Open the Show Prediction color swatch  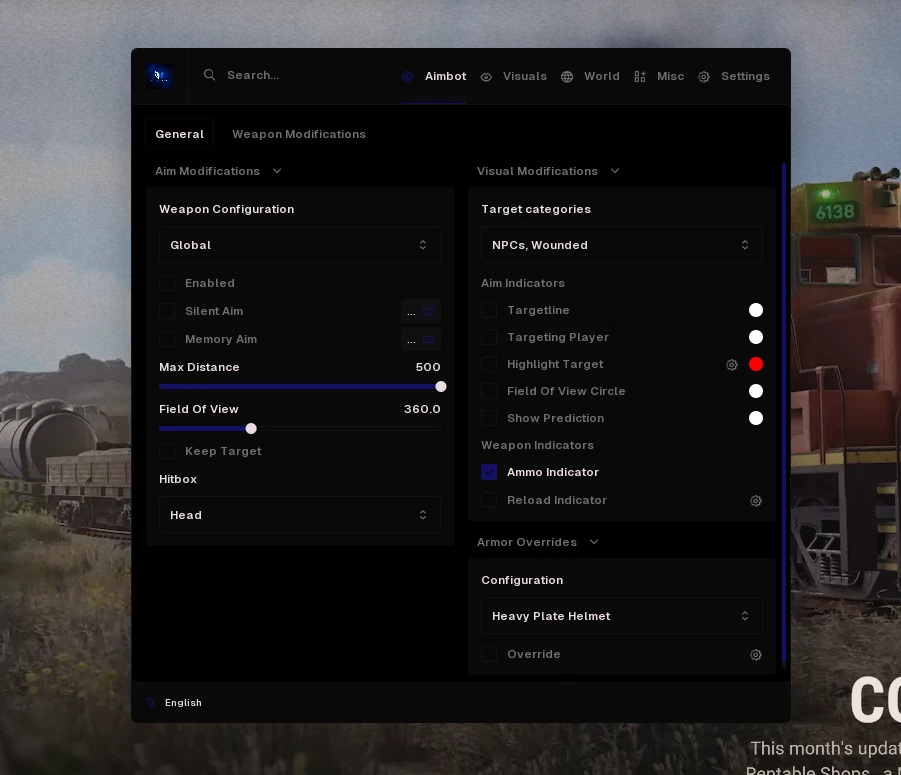coord(756,418)
